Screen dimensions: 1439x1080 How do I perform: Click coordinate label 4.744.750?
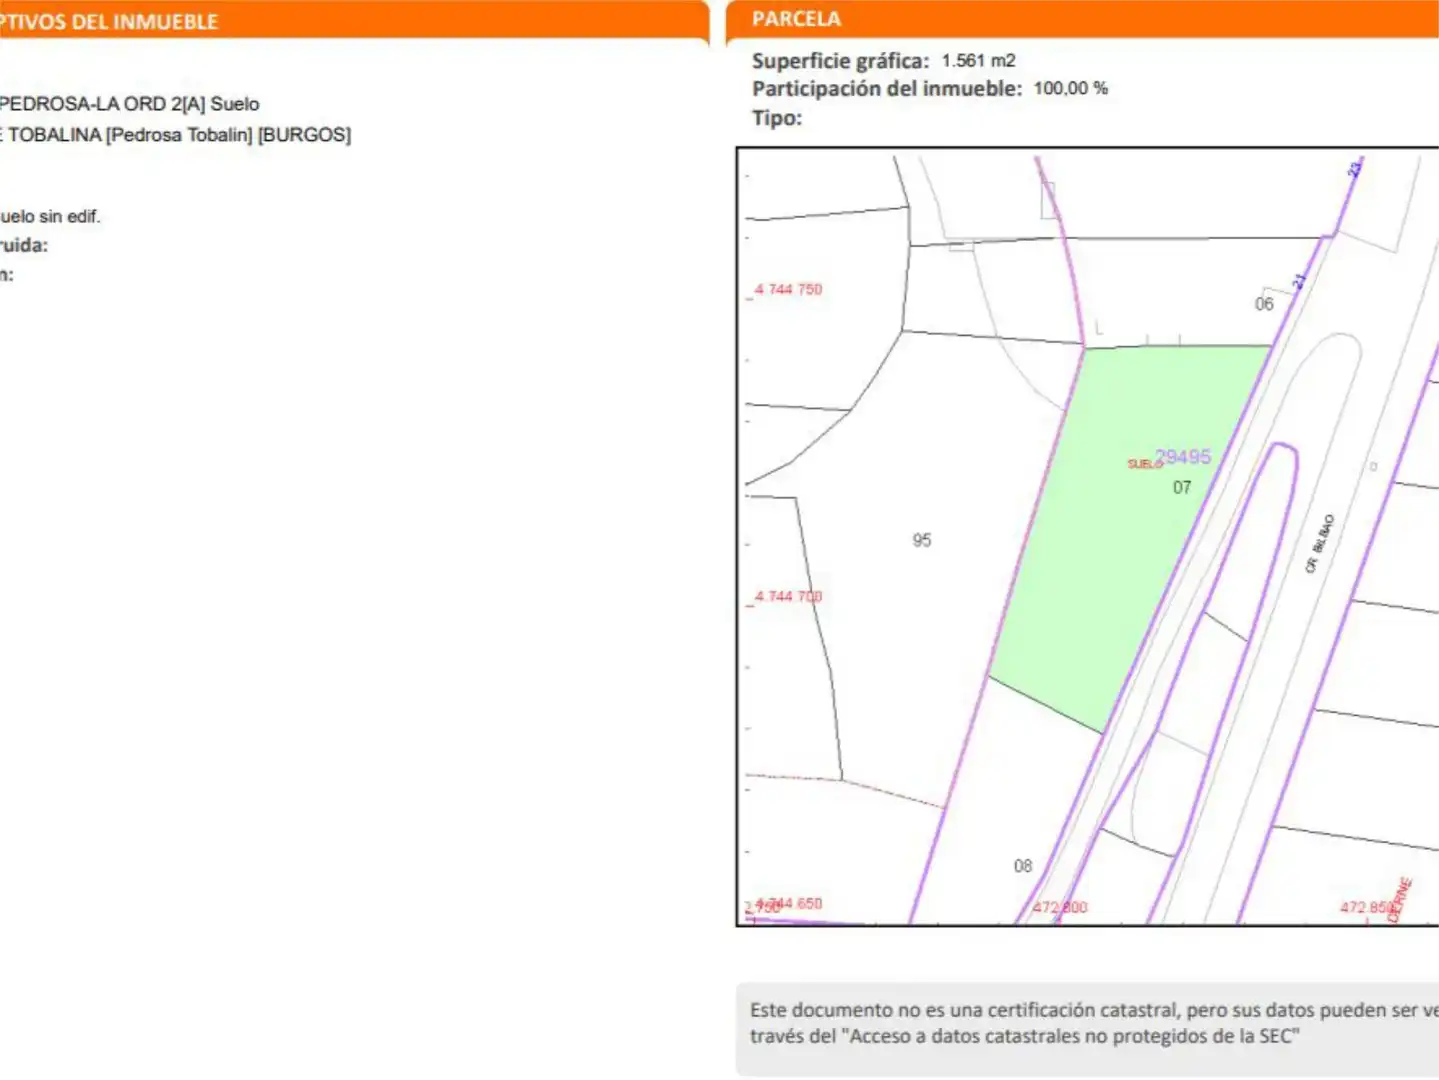coord(787,290)
